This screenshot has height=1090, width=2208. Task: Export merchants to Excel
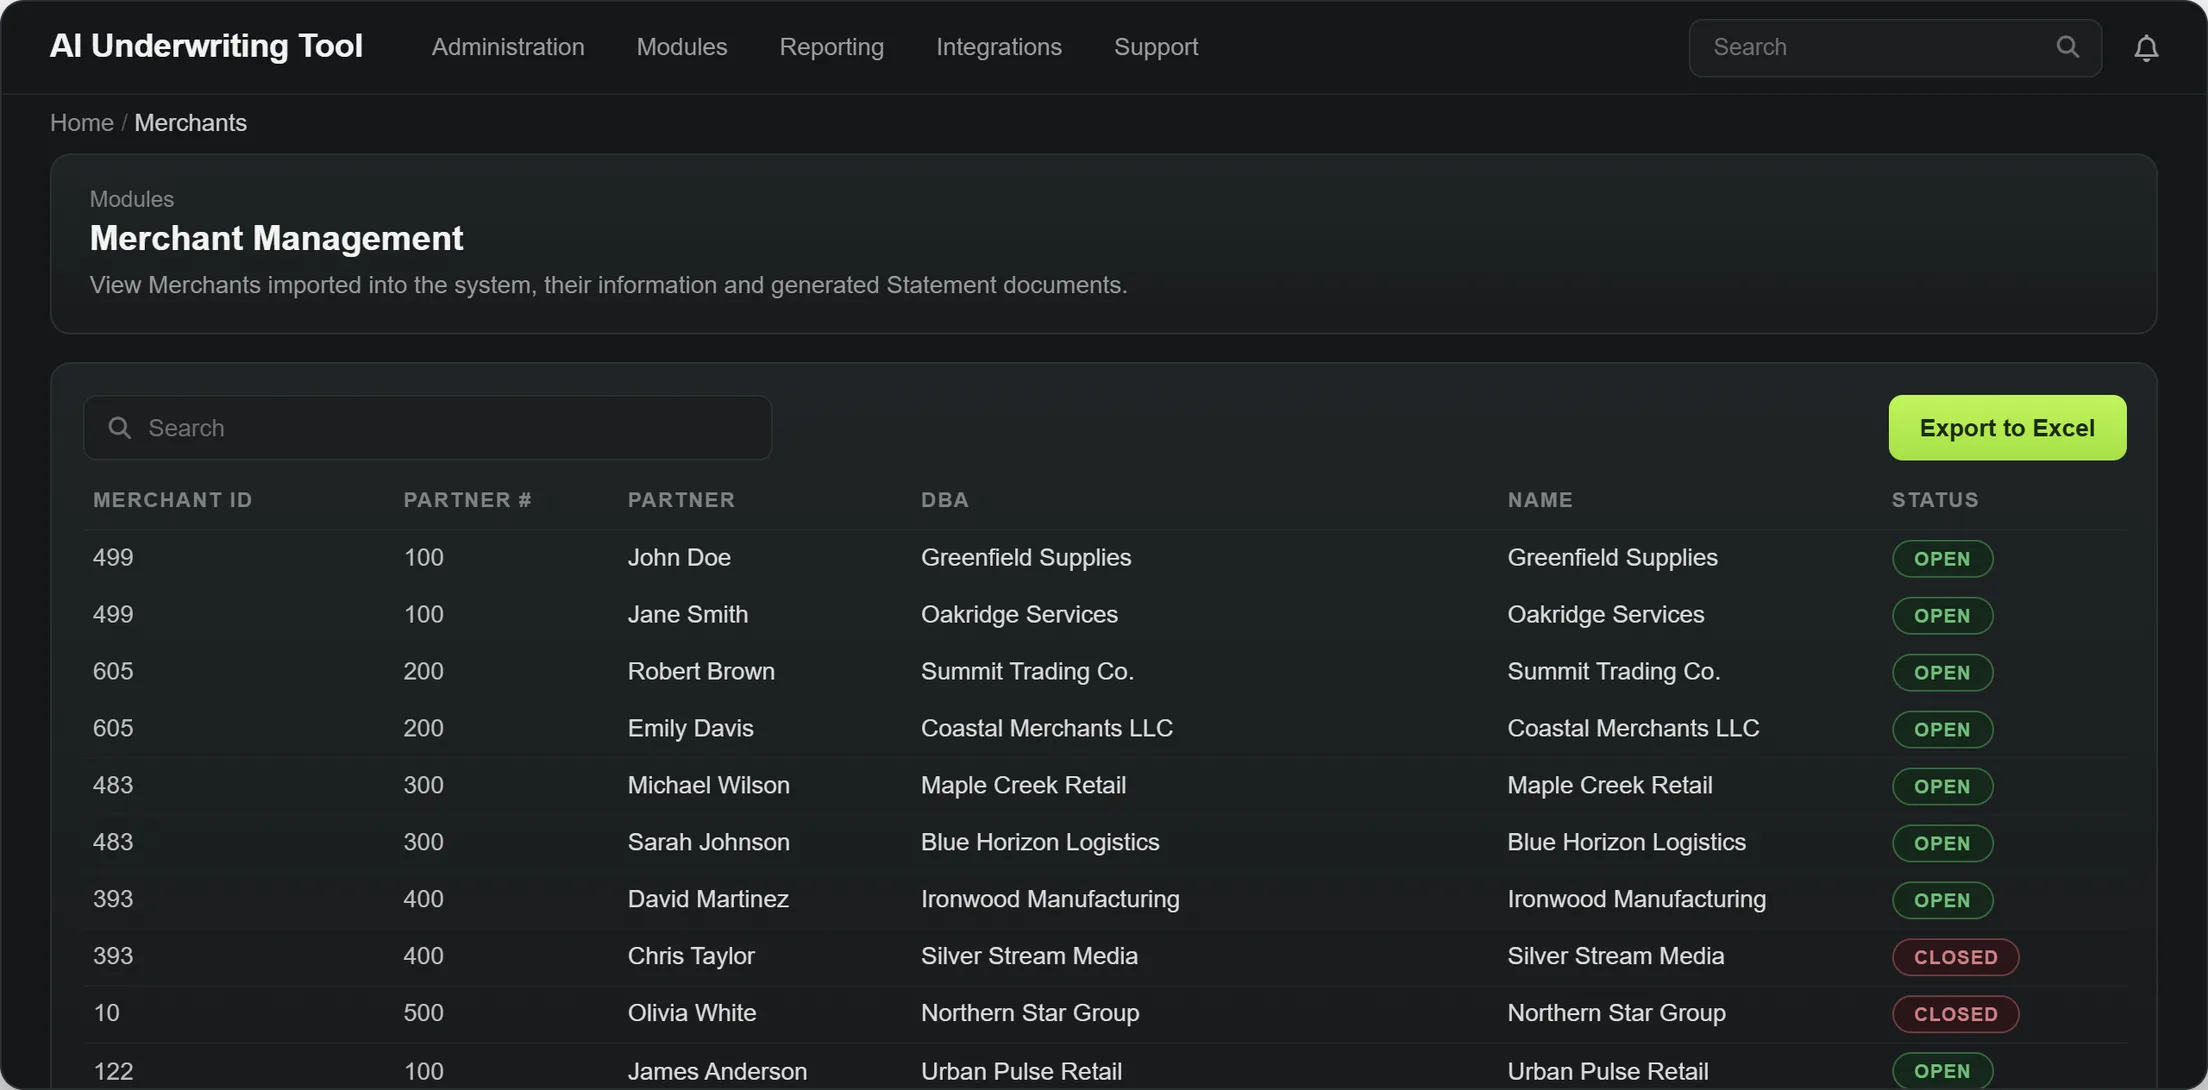pyautogui.click(x=2007, y=428)
